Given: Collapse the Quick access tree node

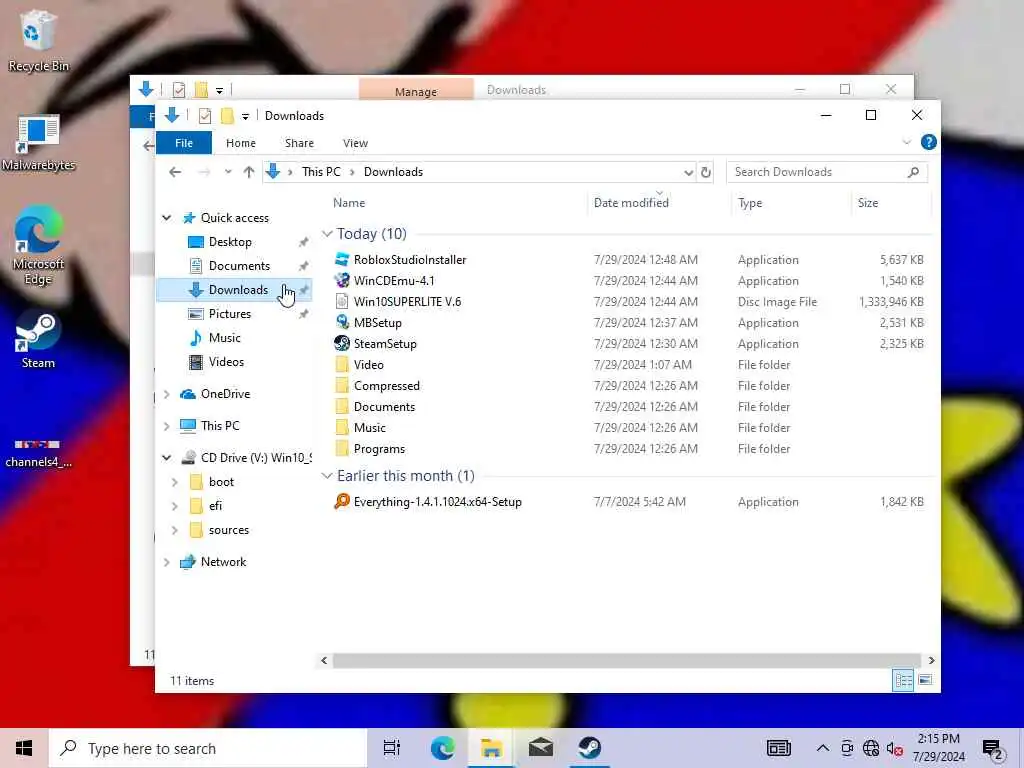Looking at the screenshot, I should 167,217.
